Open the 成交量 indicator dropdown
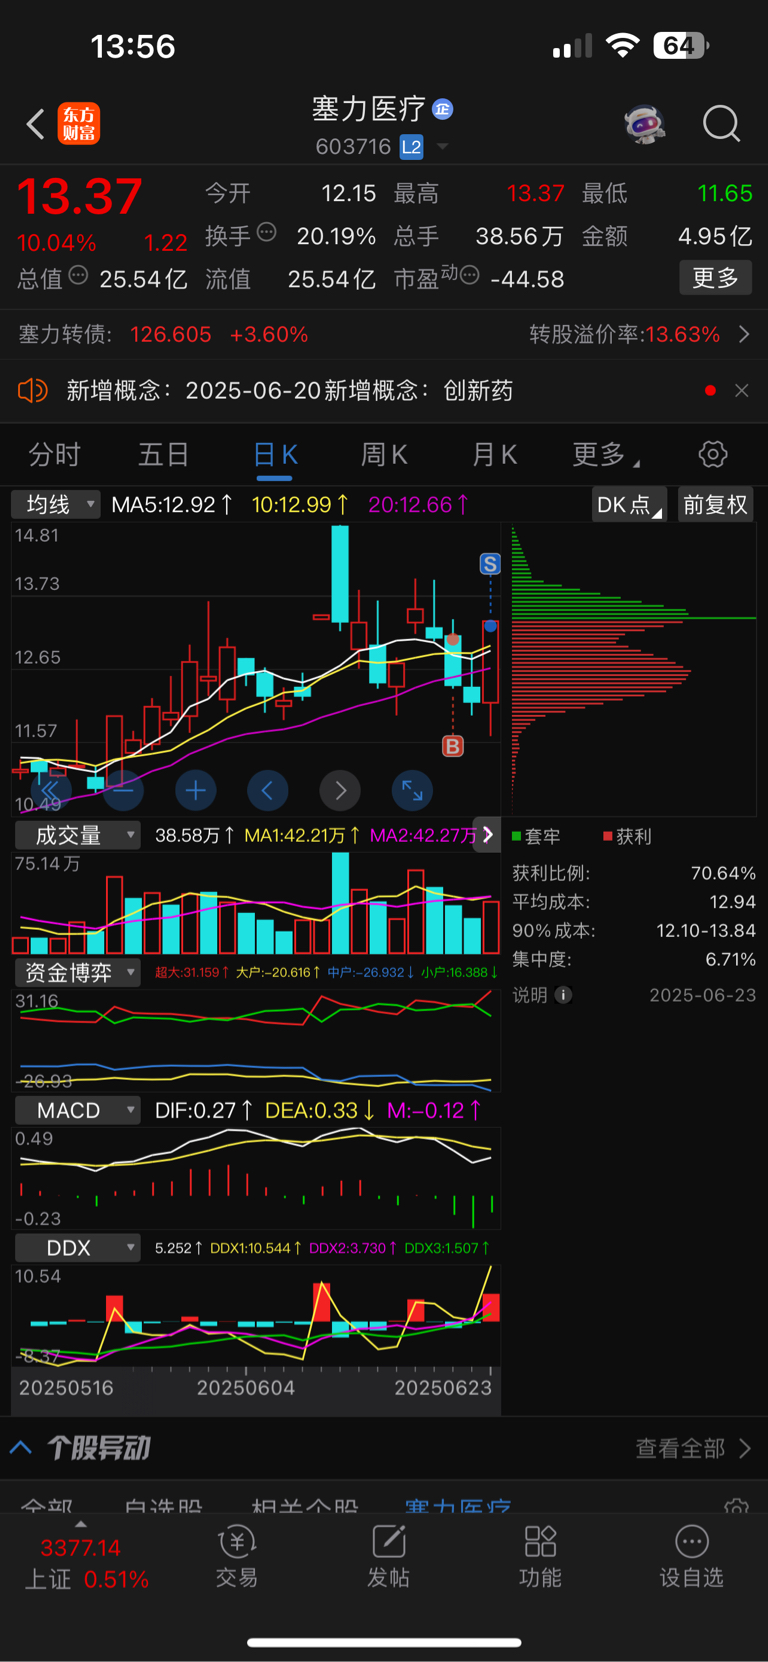768x1662 pixels. (77, 835)
